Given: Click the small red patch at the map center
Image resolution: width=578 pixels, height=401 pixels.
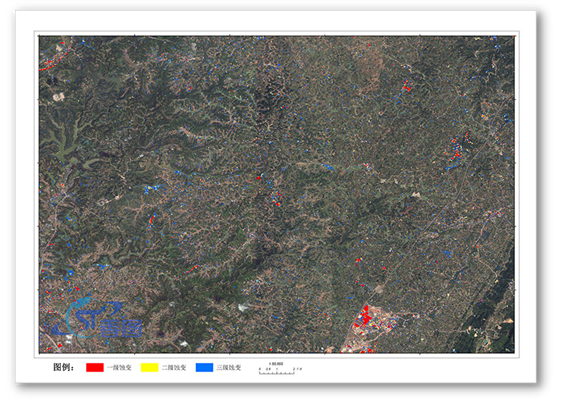Looking at the screenshot, I should pyautogui.click(x=259, y=178).
